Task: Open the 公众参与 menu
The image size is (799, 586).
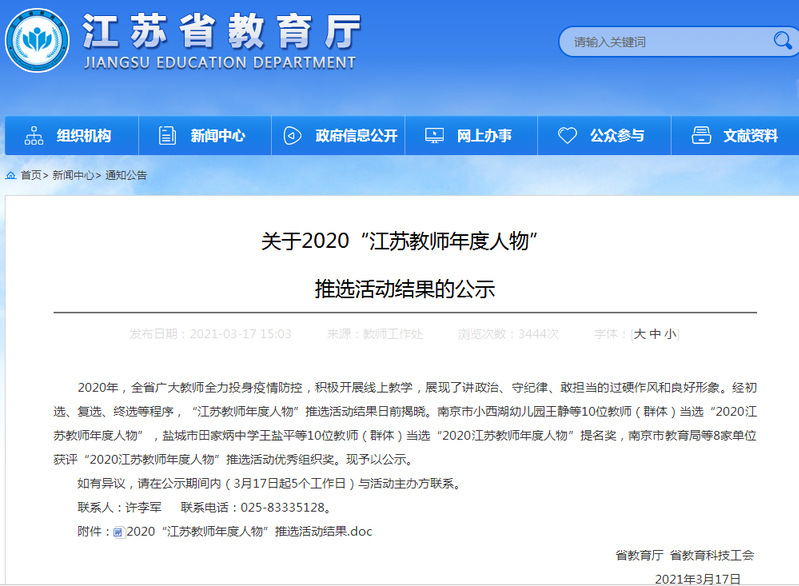Action: click(x=617, y=136)
